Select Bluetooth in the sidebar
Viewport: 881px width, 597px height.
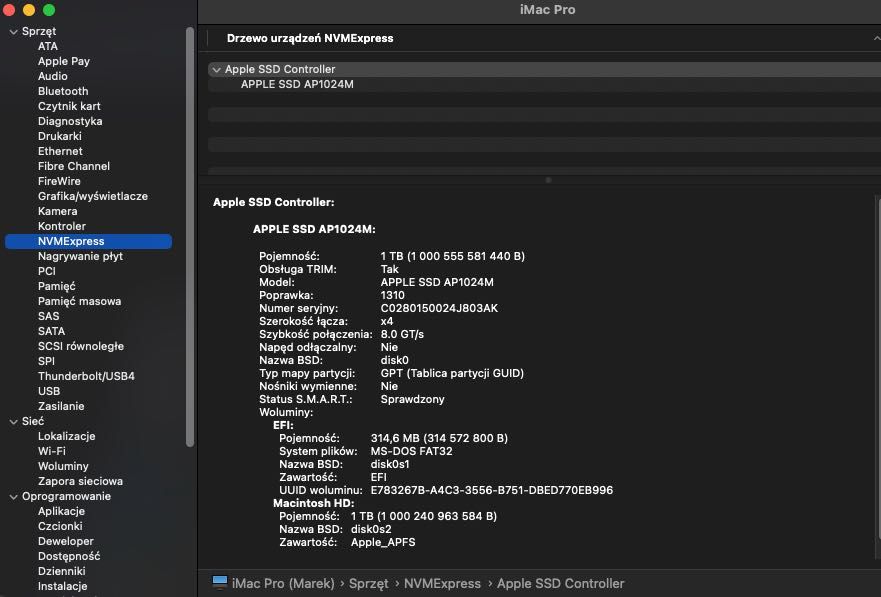tap(63, 91)
